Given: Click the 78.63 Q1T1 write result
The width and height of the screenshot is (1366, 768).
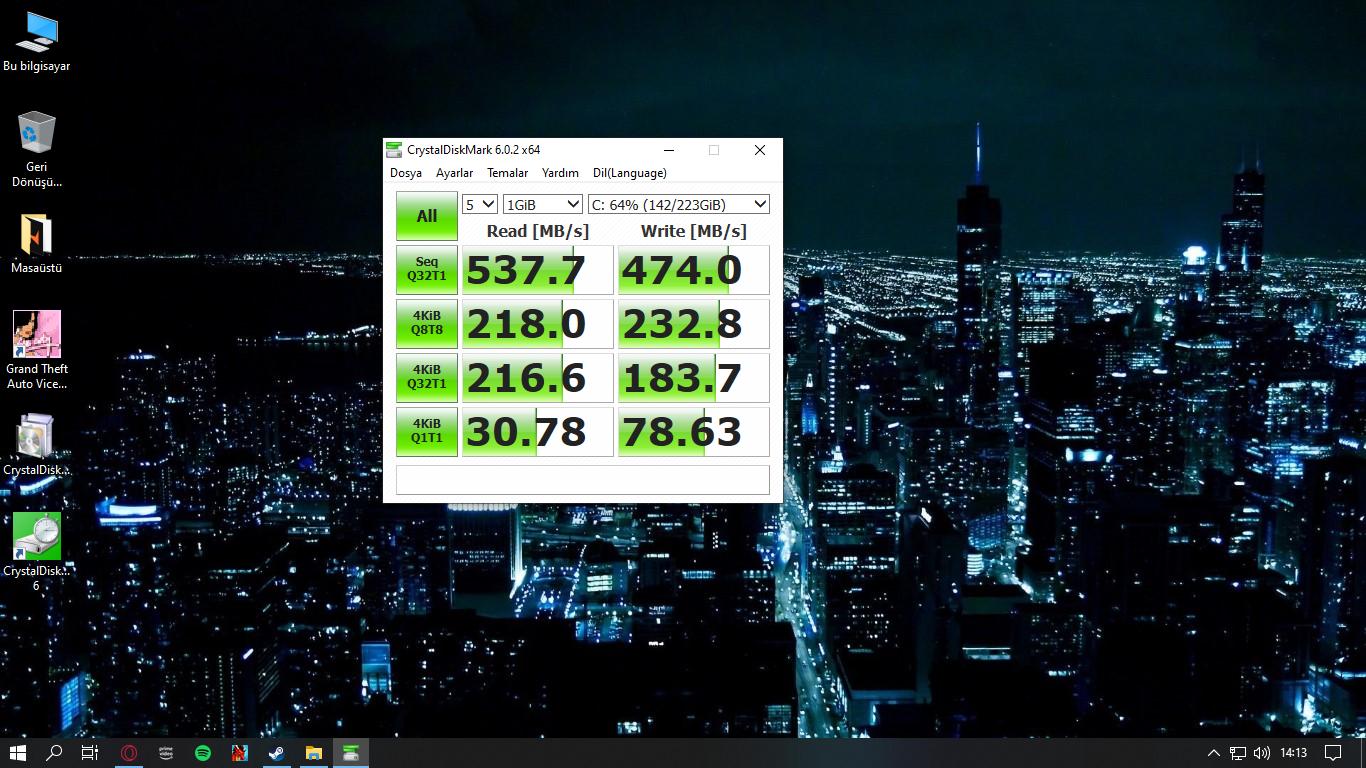Looking at the screenshot, I should click(694, 432).
